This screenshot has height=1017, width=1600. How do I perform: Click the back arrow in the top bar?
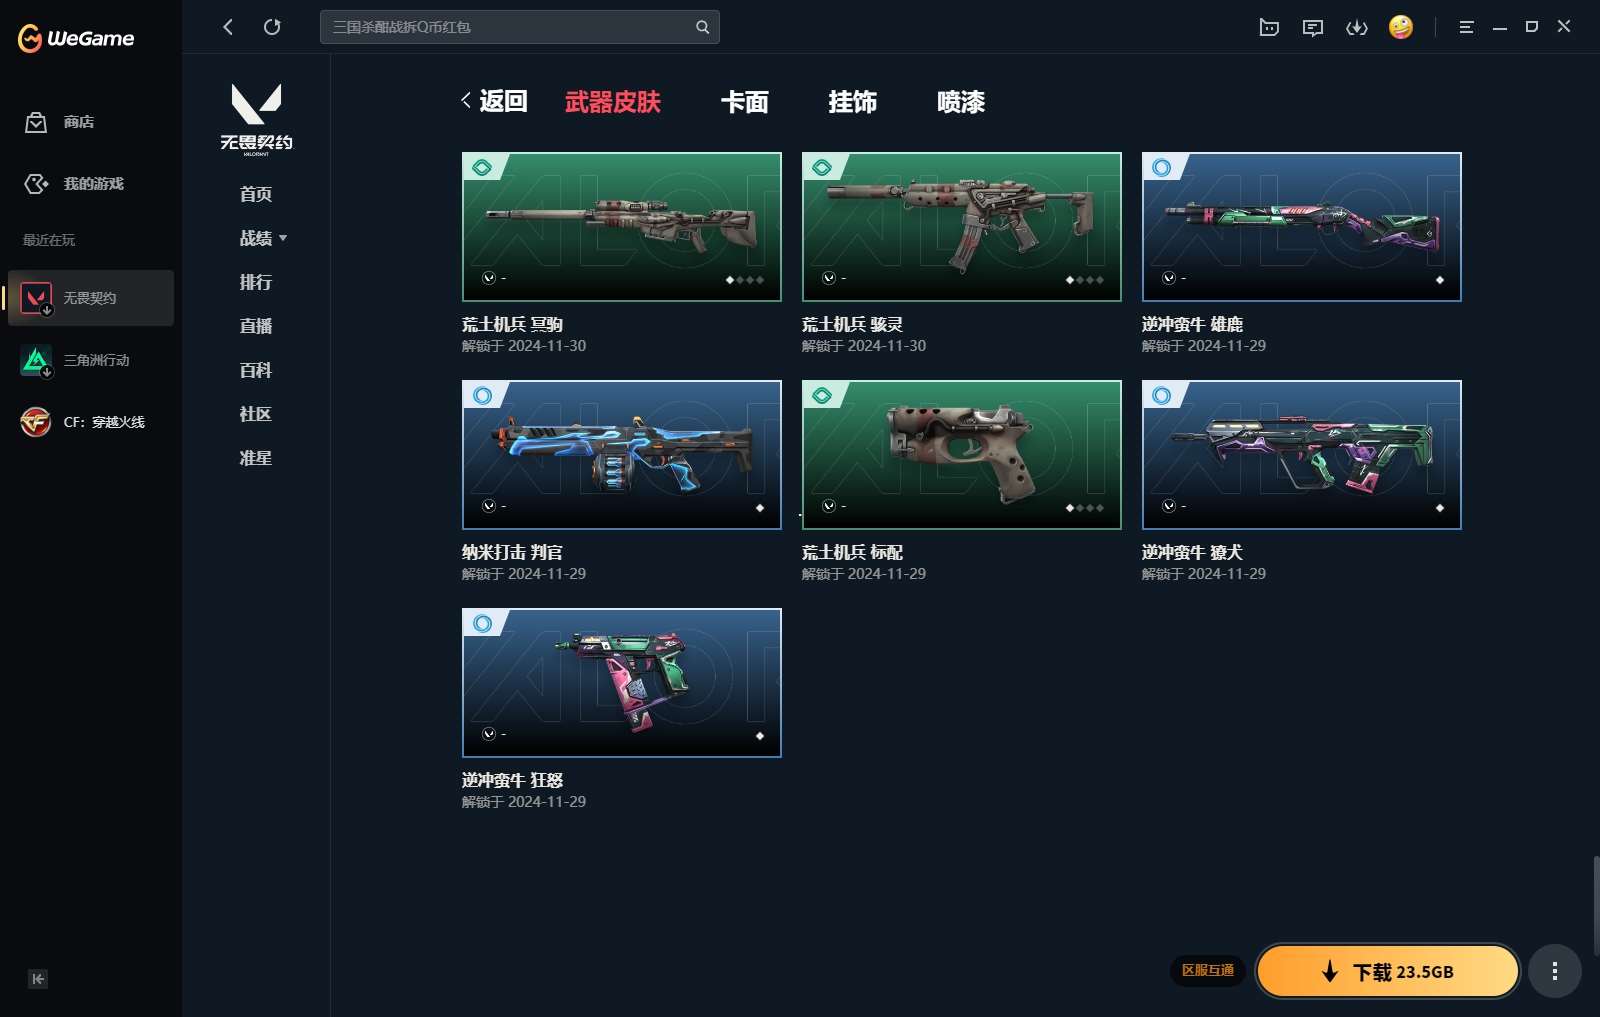click(x=228, y=27)
